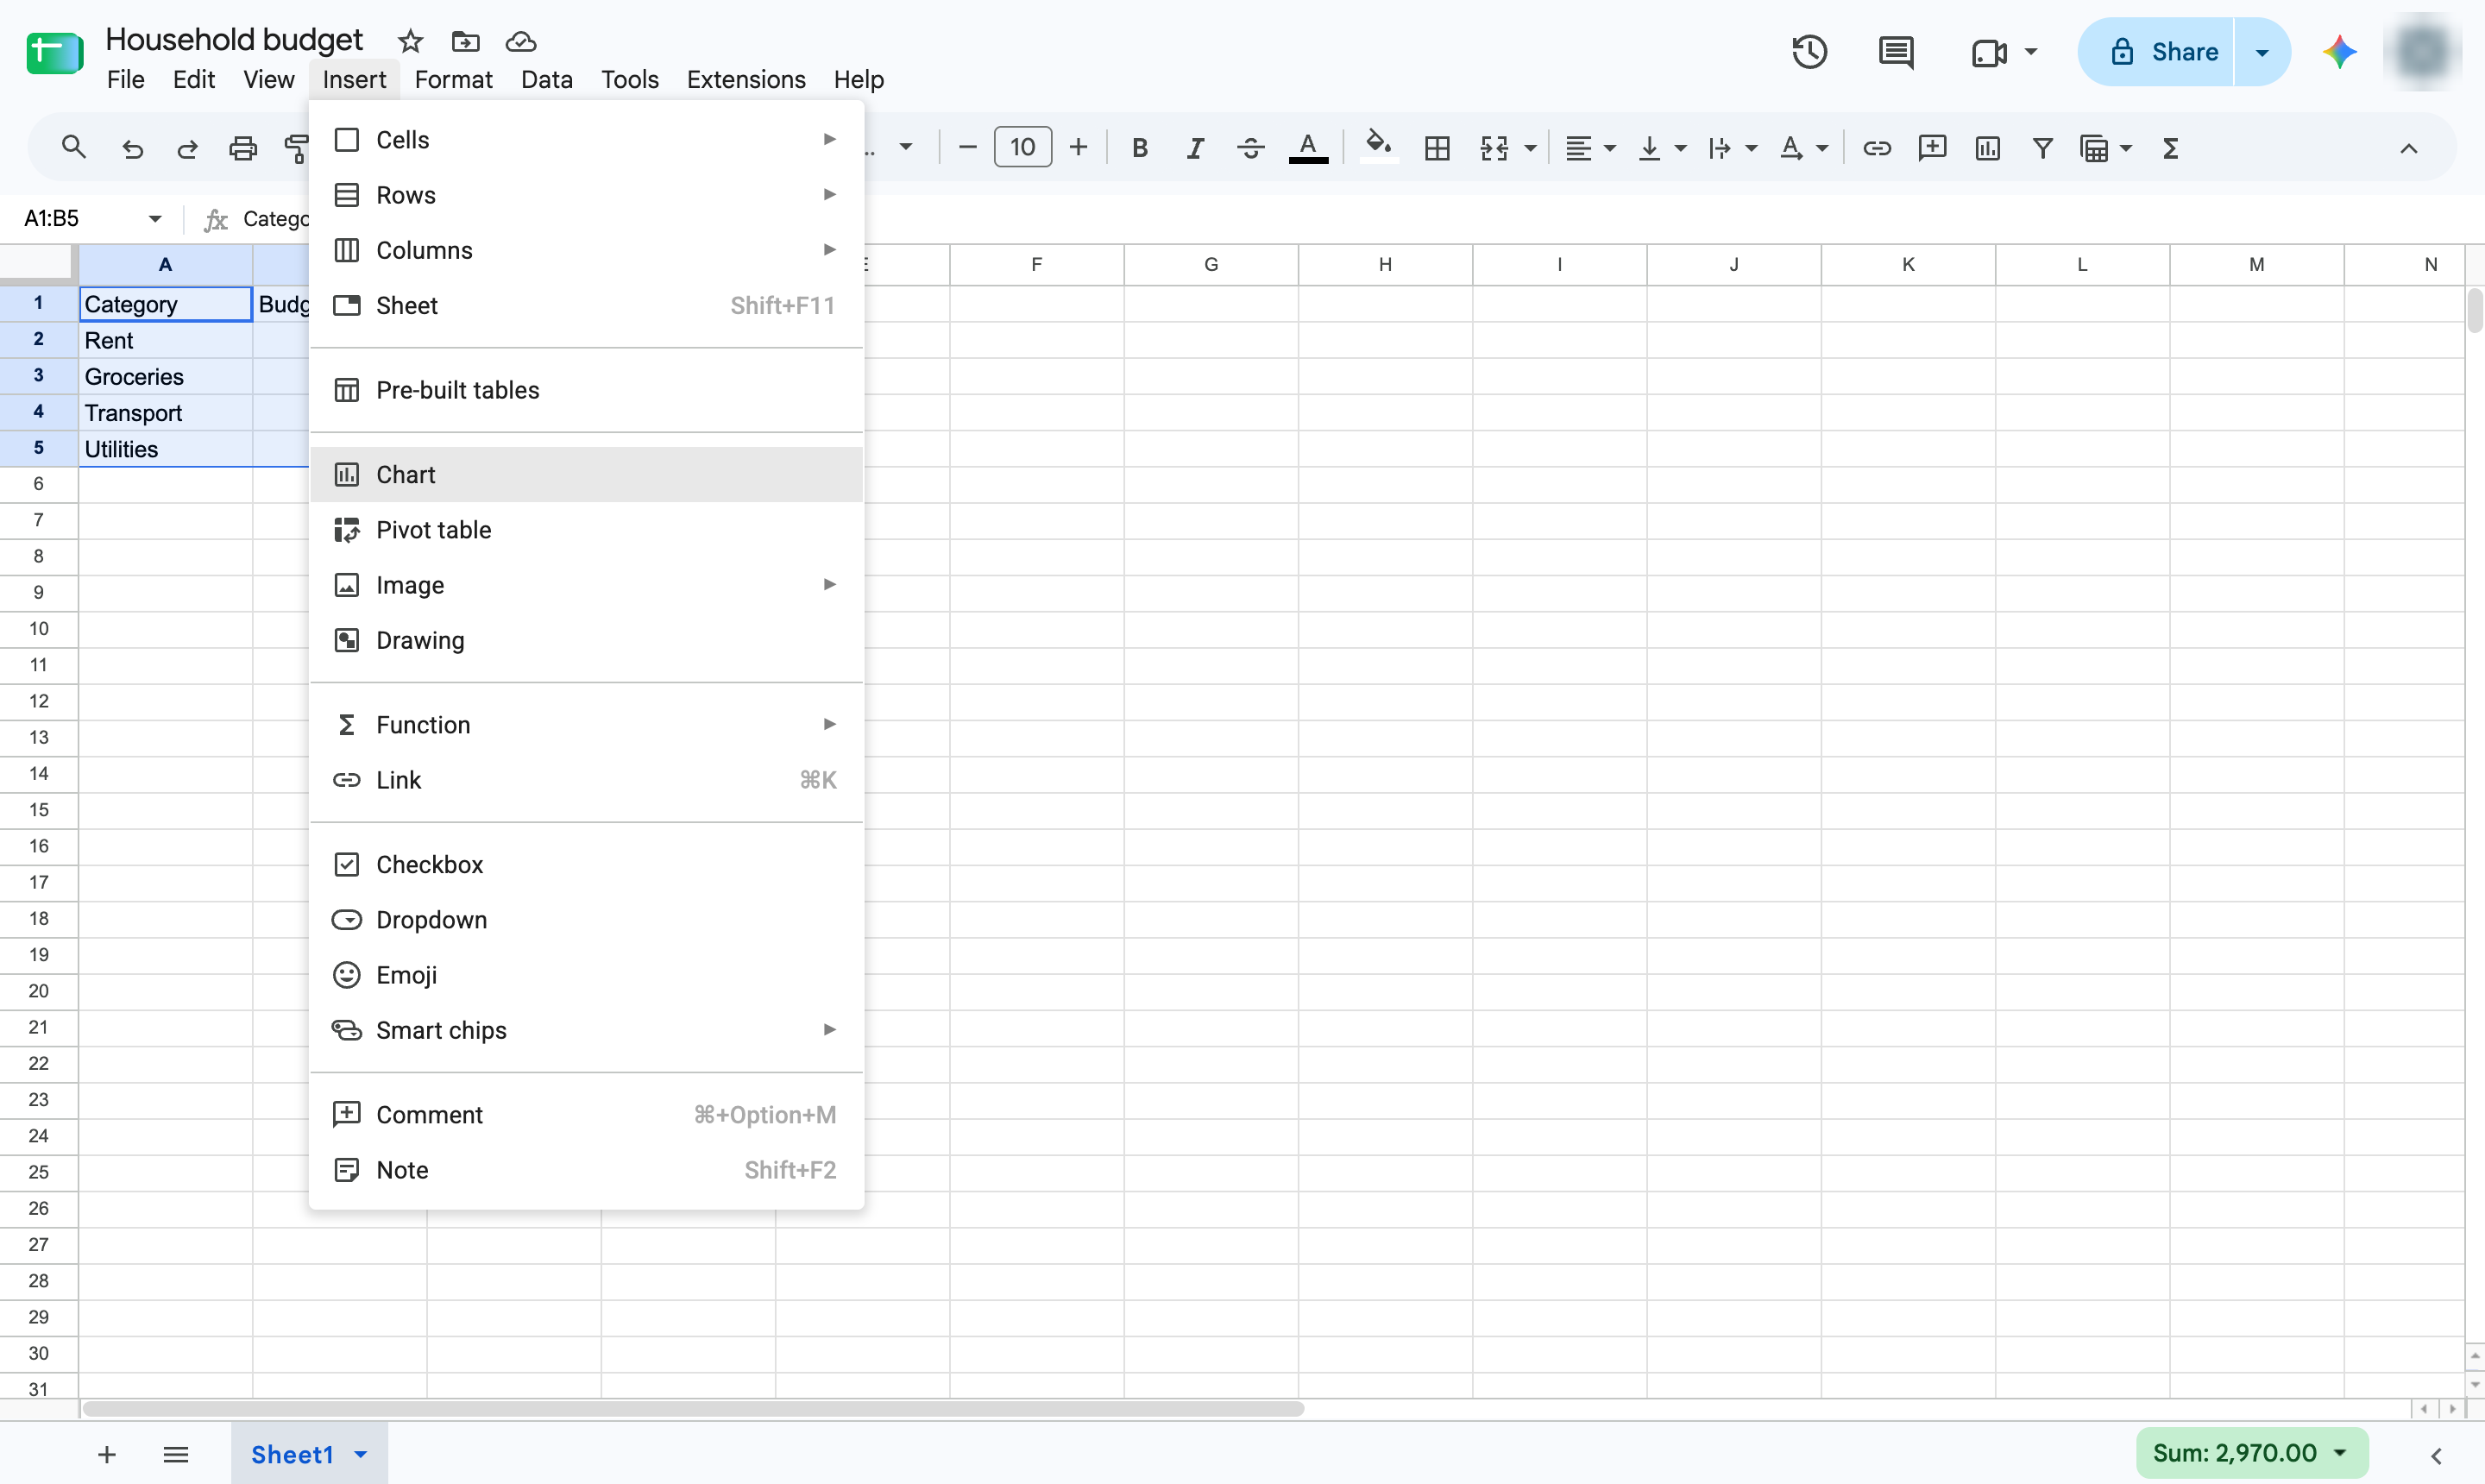
Task: Click the move to folder icon
Action: tap(466, 41)
